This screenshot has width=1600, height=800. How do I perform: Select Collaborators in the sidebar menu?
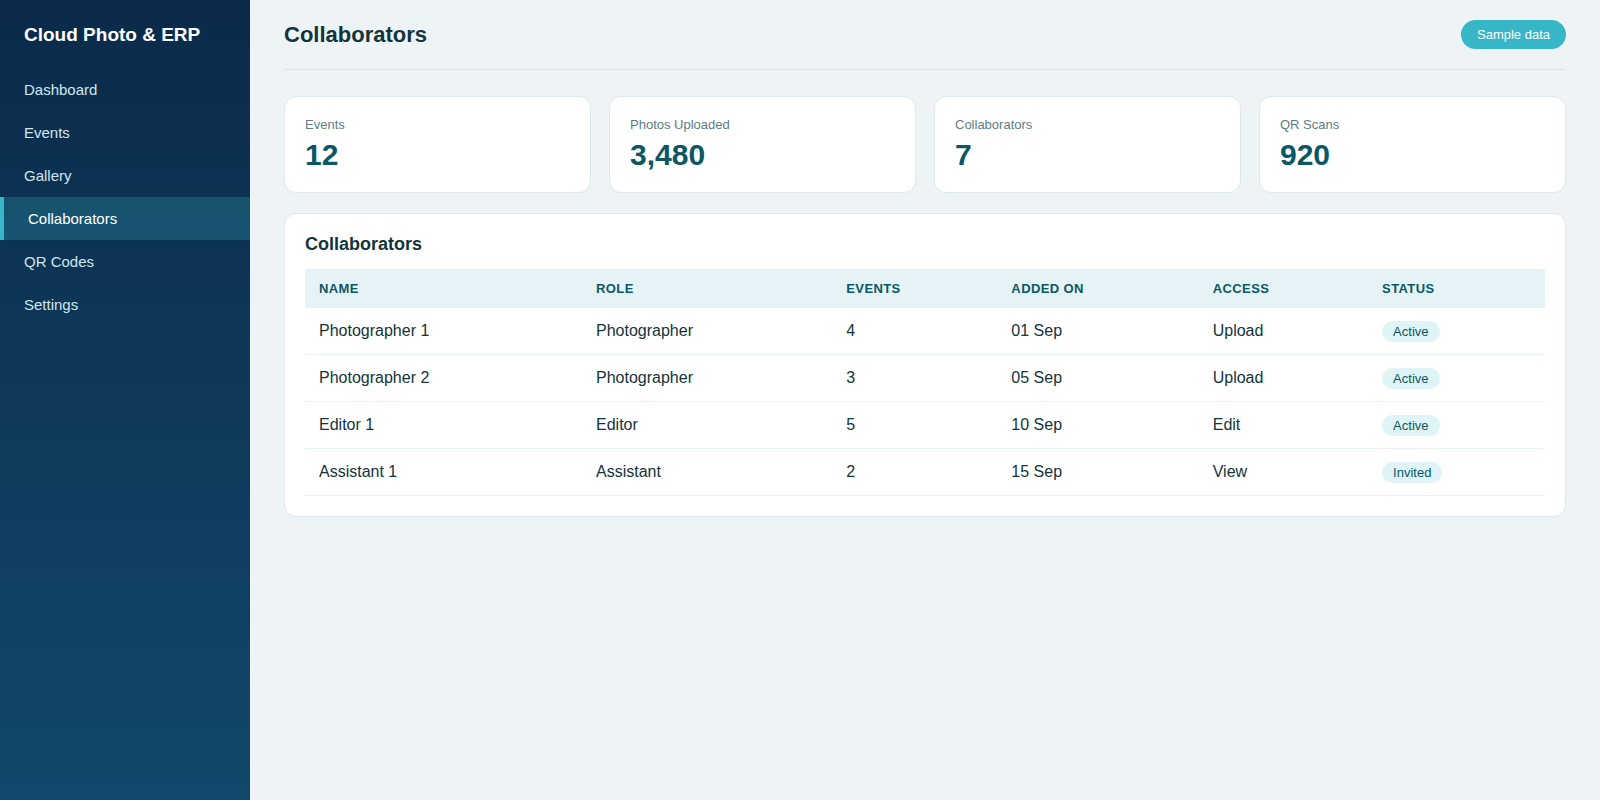[125, 219]
